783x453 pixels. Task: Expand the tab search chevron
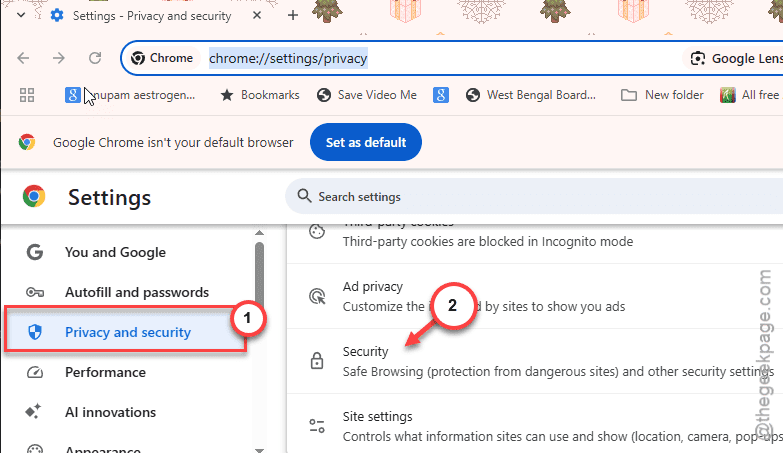(x=21, y=15)
